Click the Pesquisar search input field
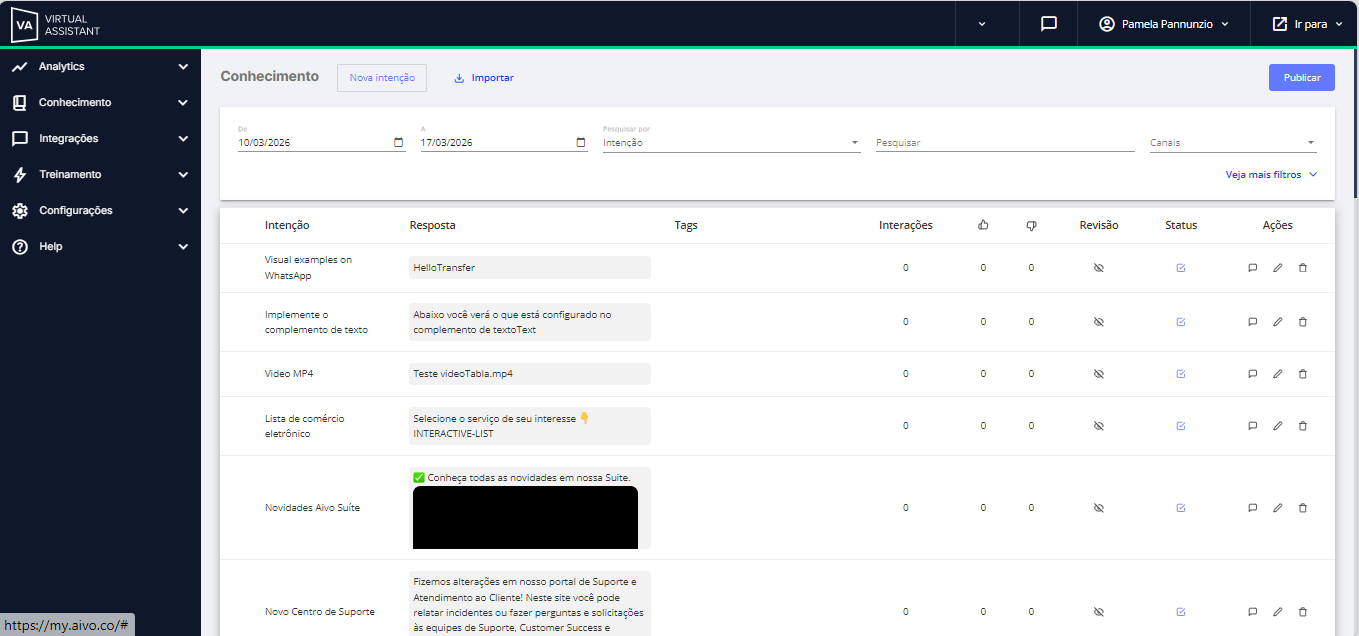Screen dimensions: 1359x636 (1004, 143)
